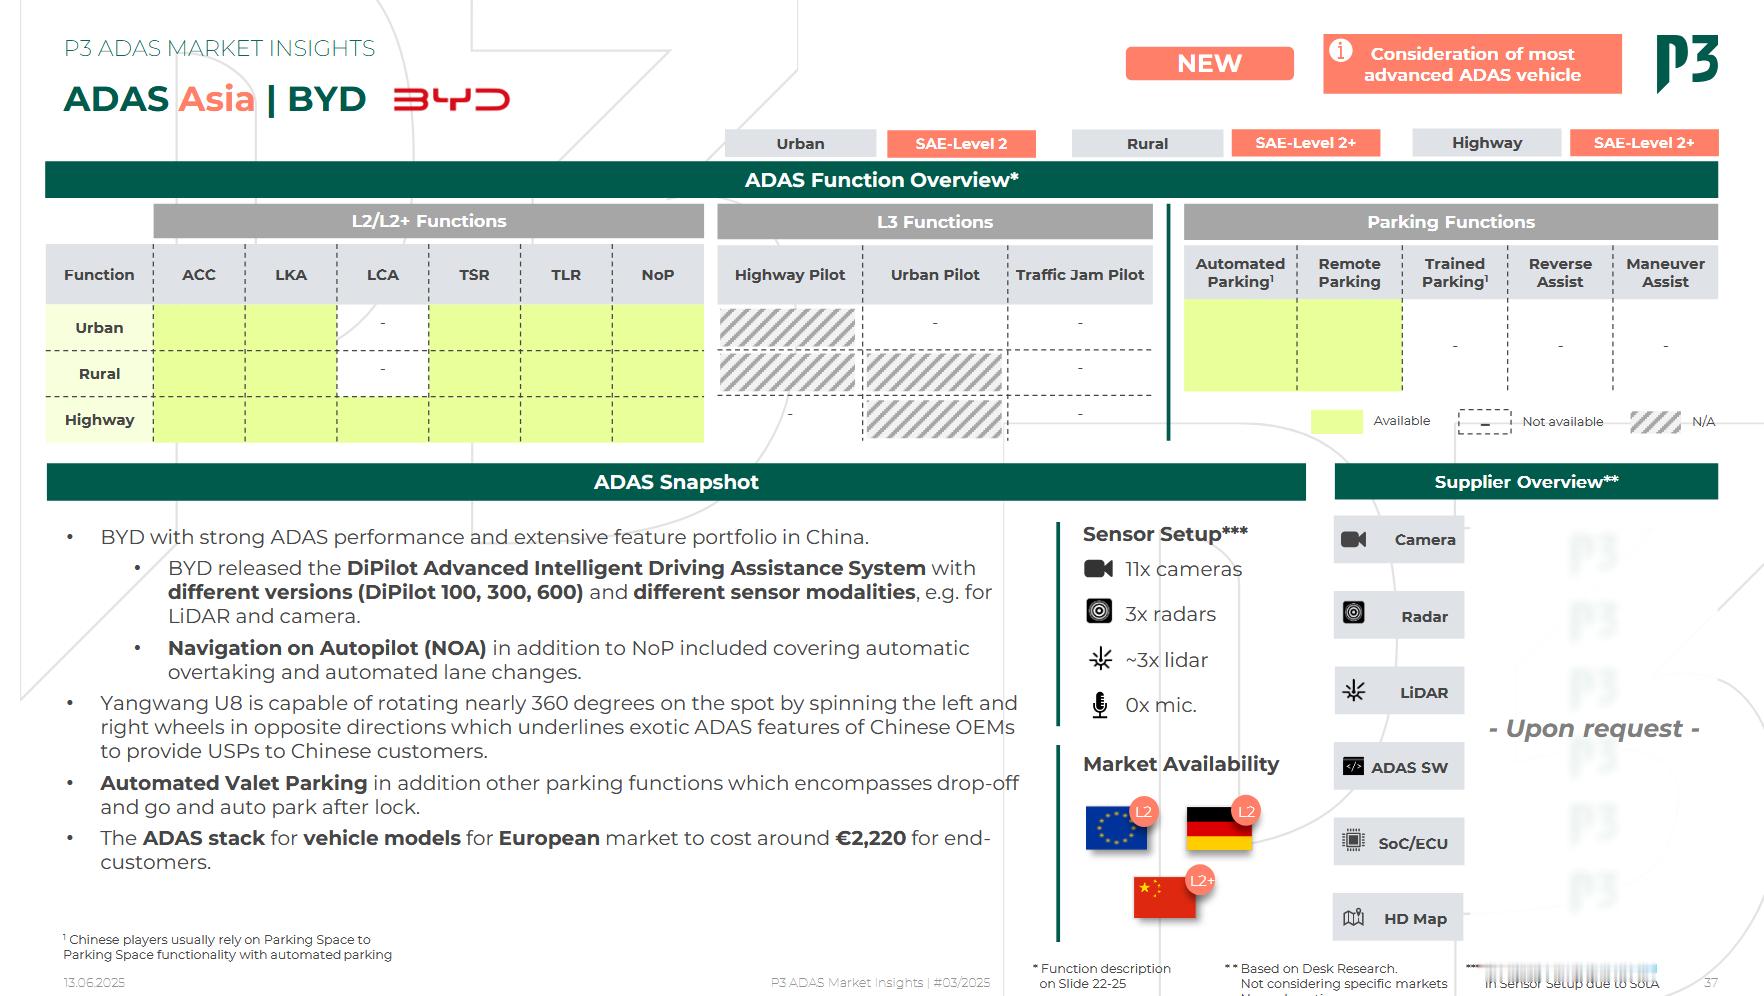This screenshot has width=1764, height=996.
Task: Click the L2/L2+ Functions header
Action: tap(428, 221)
